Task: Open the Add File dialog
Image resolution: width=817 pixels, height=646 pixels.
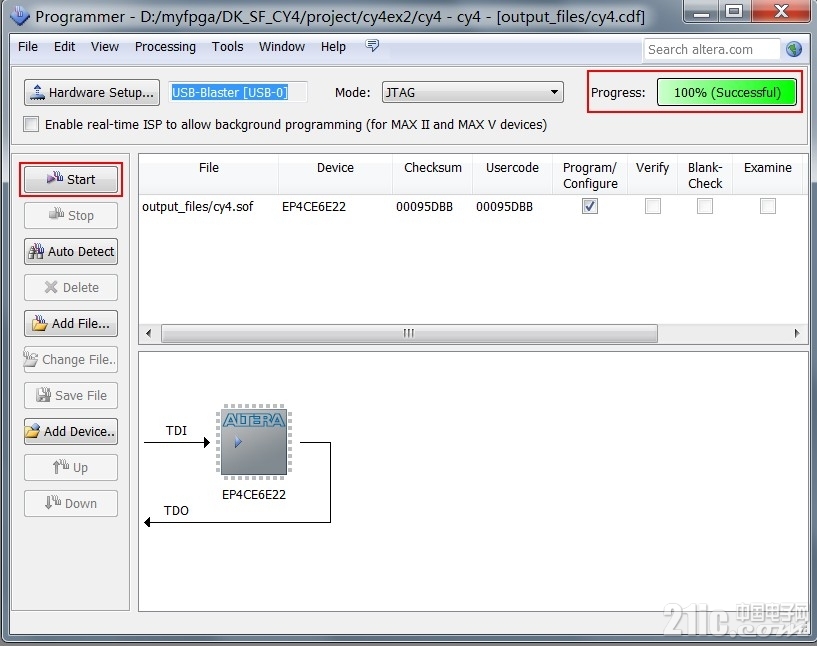Action: point(71,324)
